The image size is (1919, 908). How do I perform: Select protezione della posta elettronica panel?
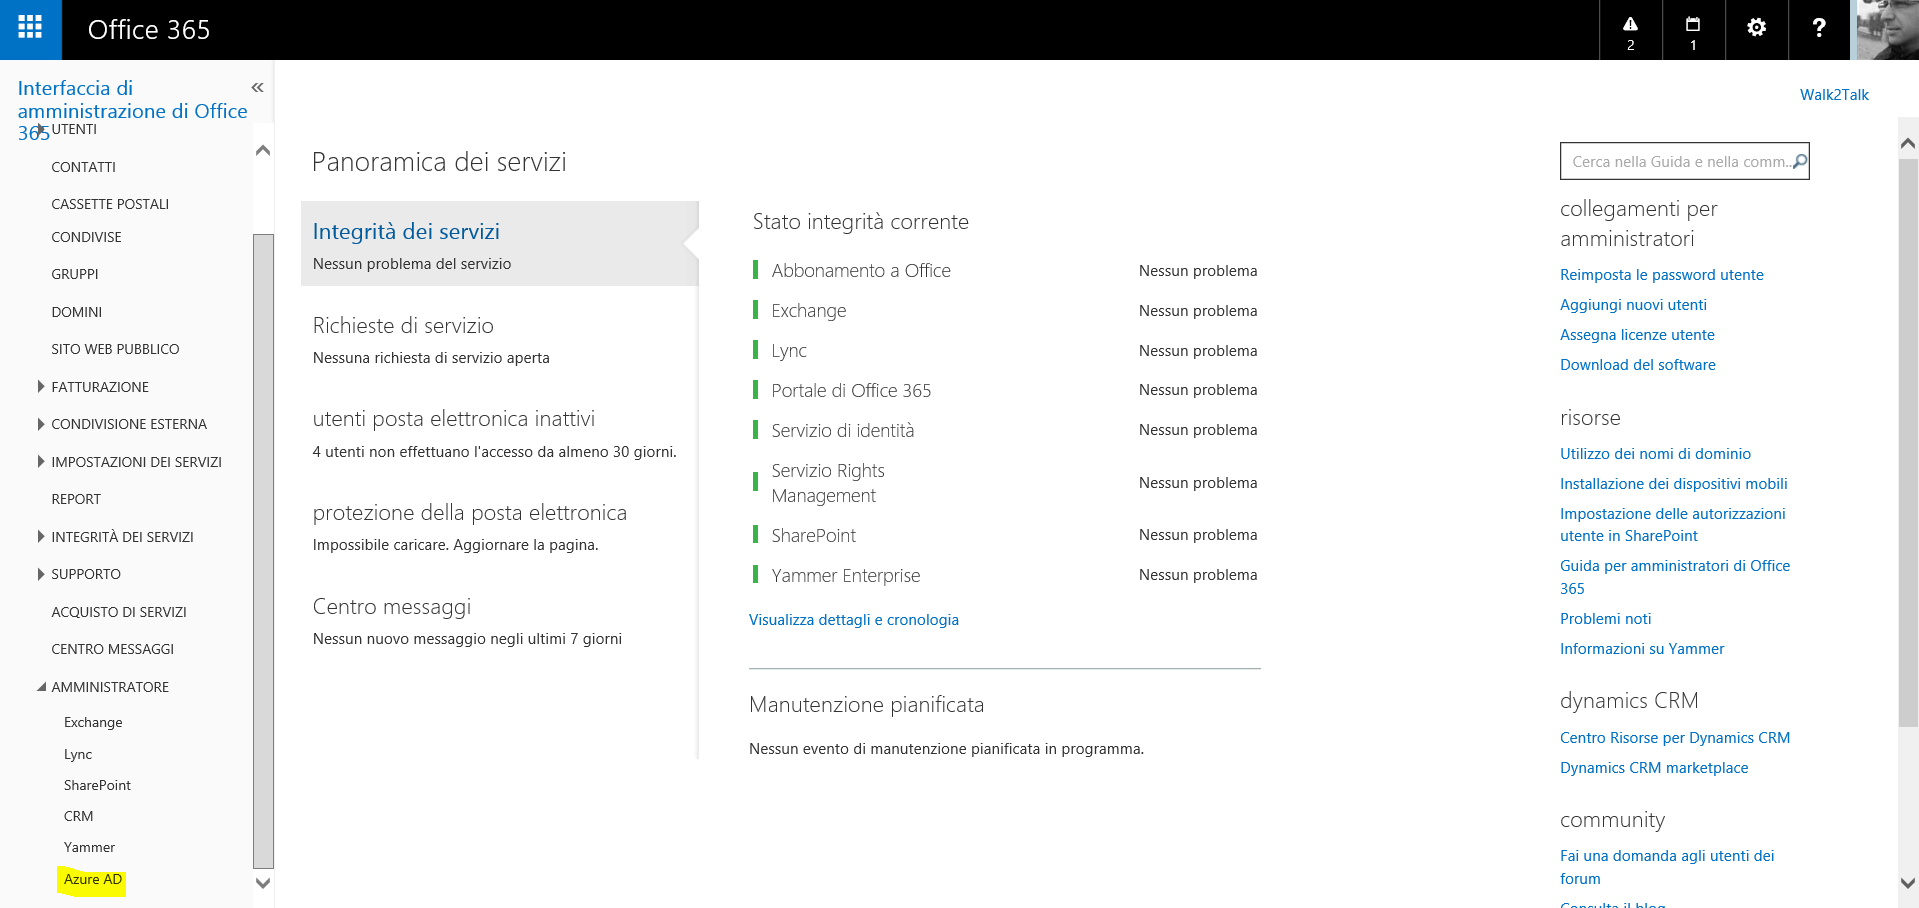(x=499, y=527)
